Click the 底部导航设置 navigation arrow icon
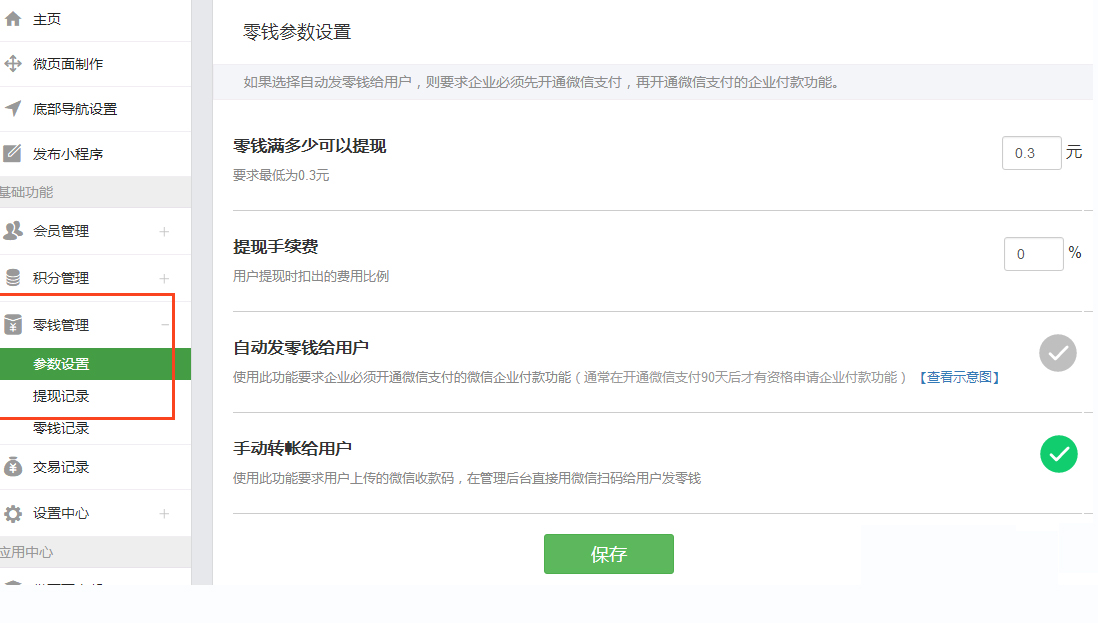The height and width of the screenshot is (623, 1098). [x=13, y=109]
